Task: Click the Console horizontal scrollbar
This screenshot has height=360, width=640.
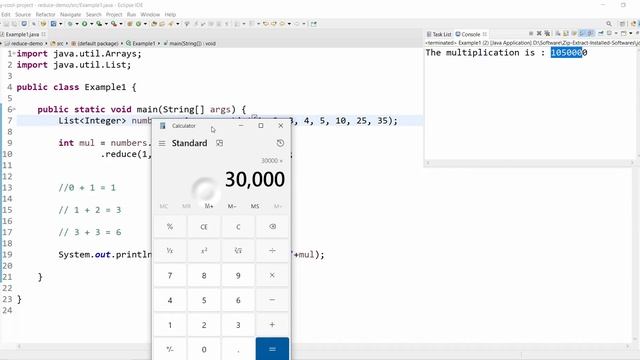Action: (x=529, y=162)
